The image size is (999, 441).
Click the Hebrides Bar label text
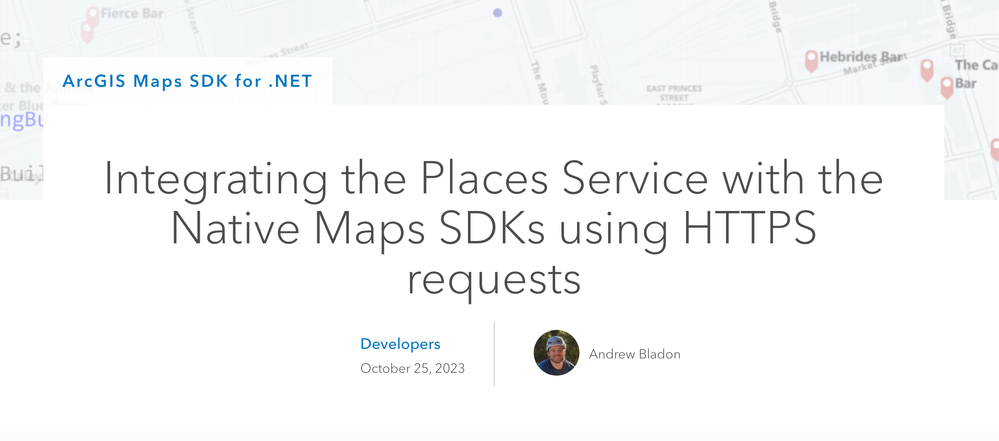[861, 57]
